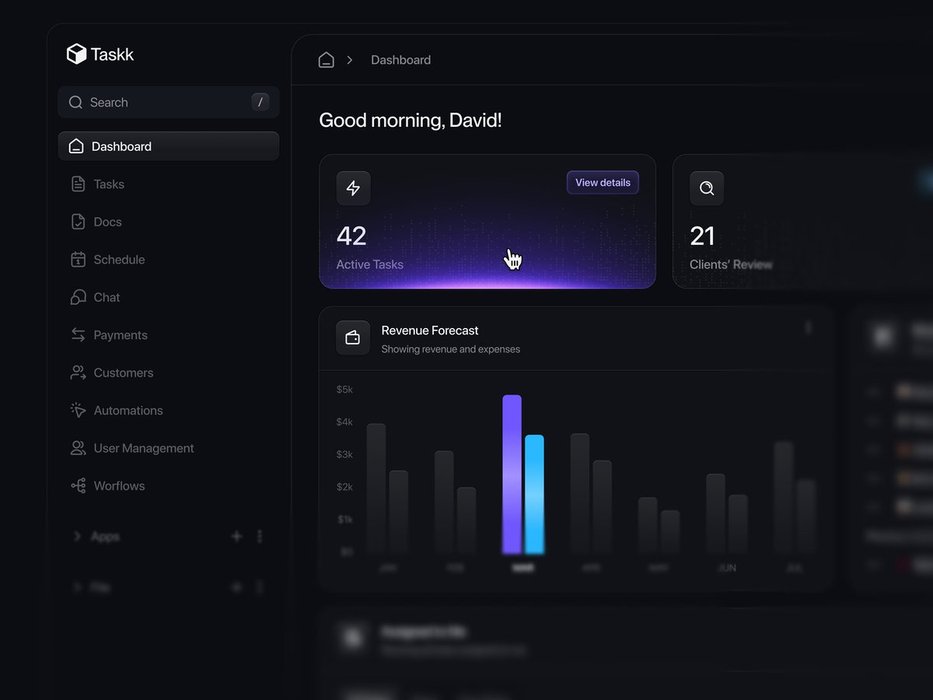
Task: Click the highlighted purple revenue bar
Action: (x=512, y=475)
